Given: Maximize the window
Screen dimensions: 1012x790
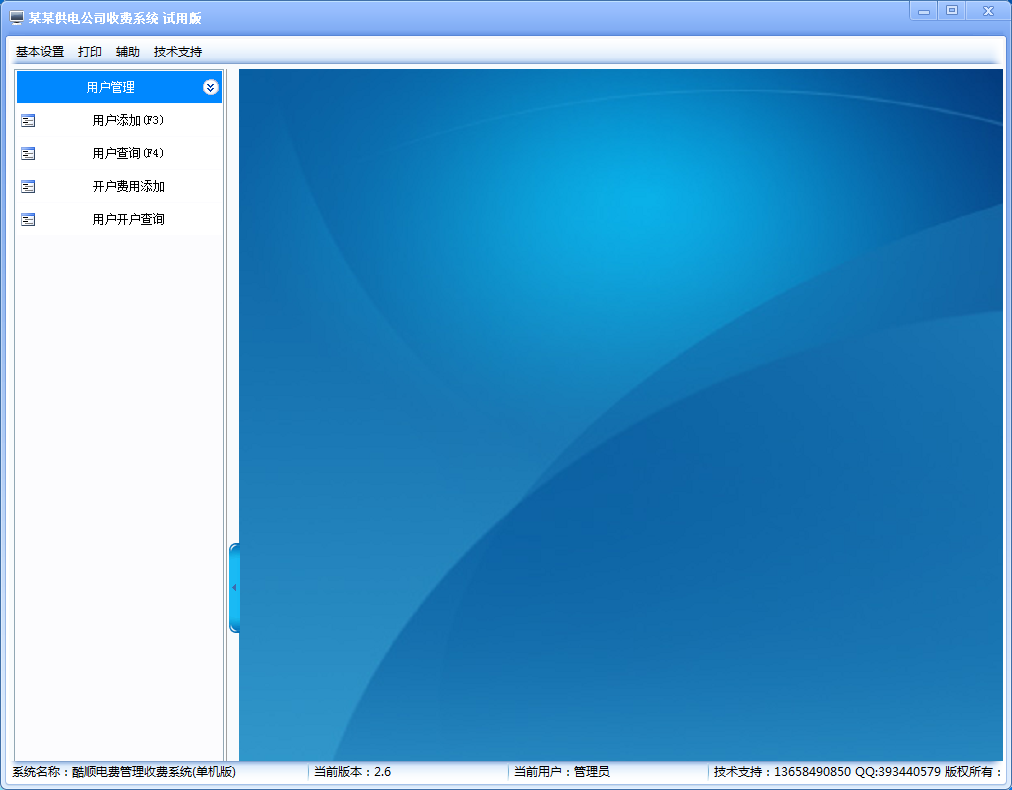Looking at the screenshot, I should click(x=951, y=11).
